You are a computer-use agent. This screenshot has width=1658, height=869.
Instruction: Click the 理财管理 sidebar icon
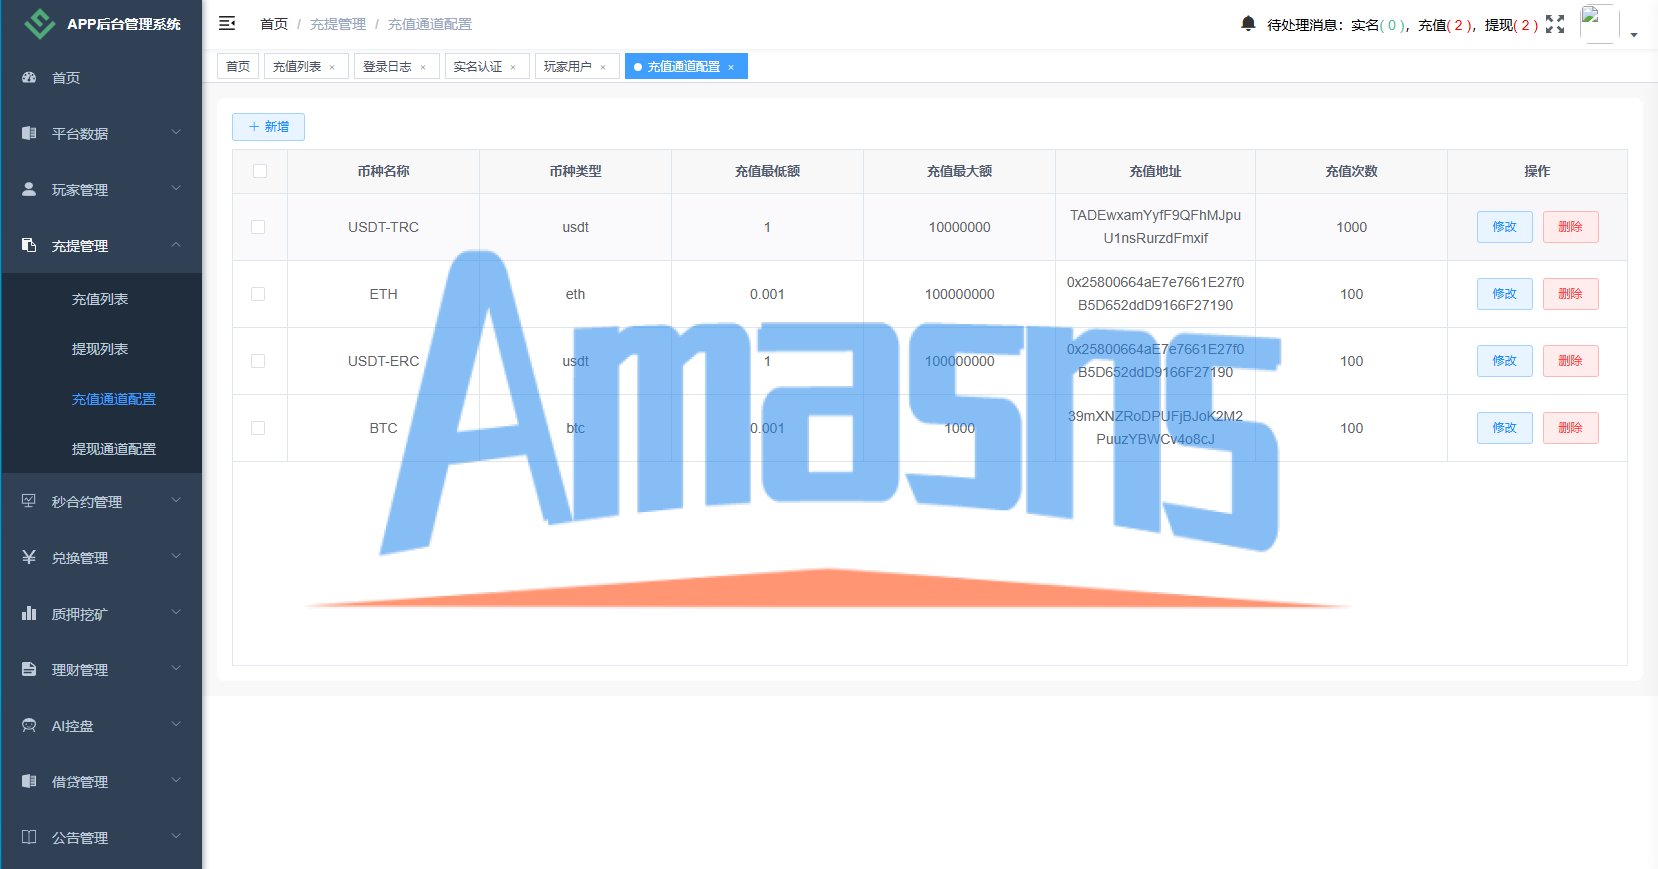(x=29, y=669)
